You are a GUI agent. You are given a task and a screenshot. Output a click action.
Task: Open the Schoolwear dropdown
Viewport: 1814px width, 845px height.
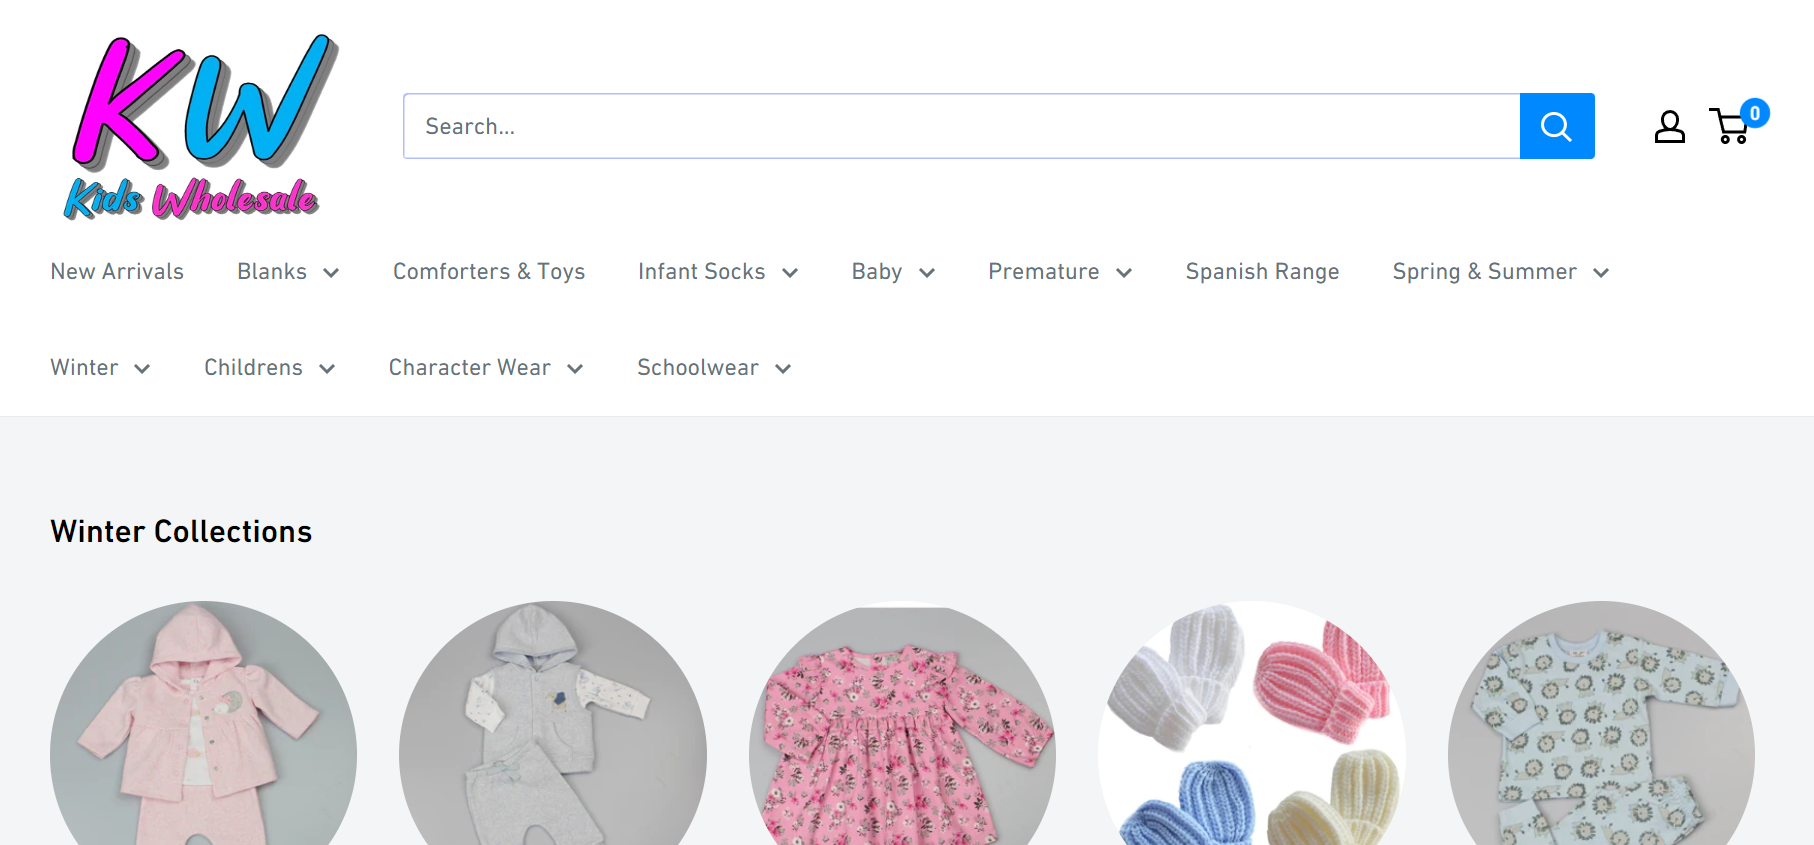pyautogui.click(x=714, y=368)
